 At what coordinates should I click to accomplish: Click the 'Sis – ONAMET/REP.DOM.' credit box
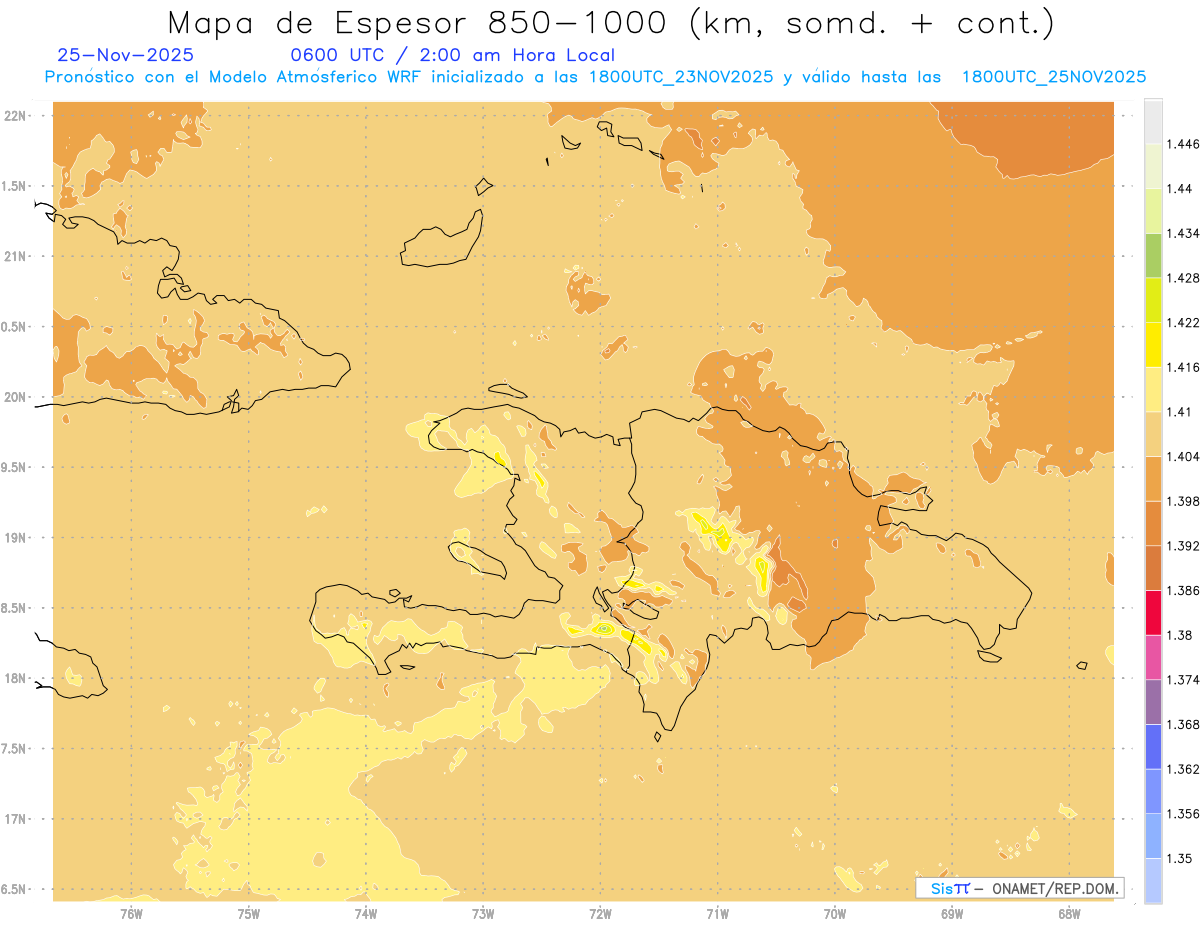click(1019, 888)
